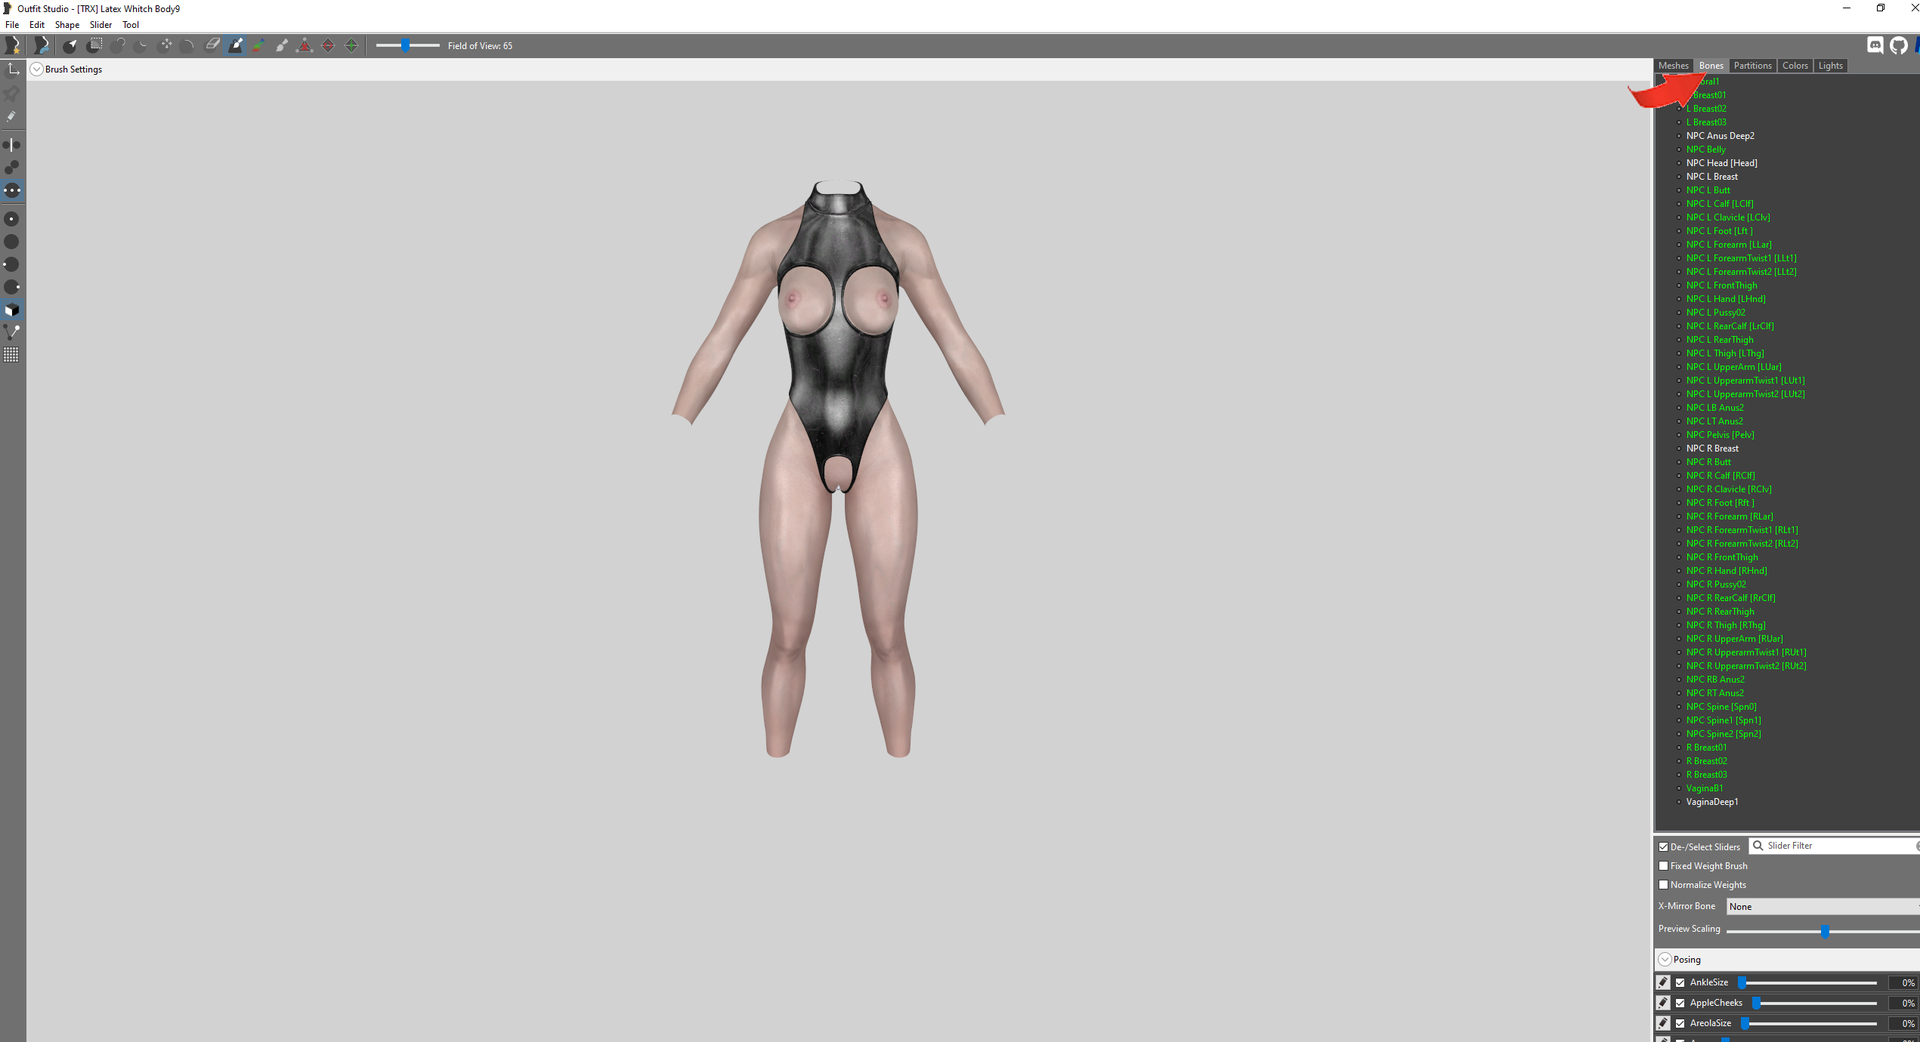Open the Tool menu

pos(131,25)
